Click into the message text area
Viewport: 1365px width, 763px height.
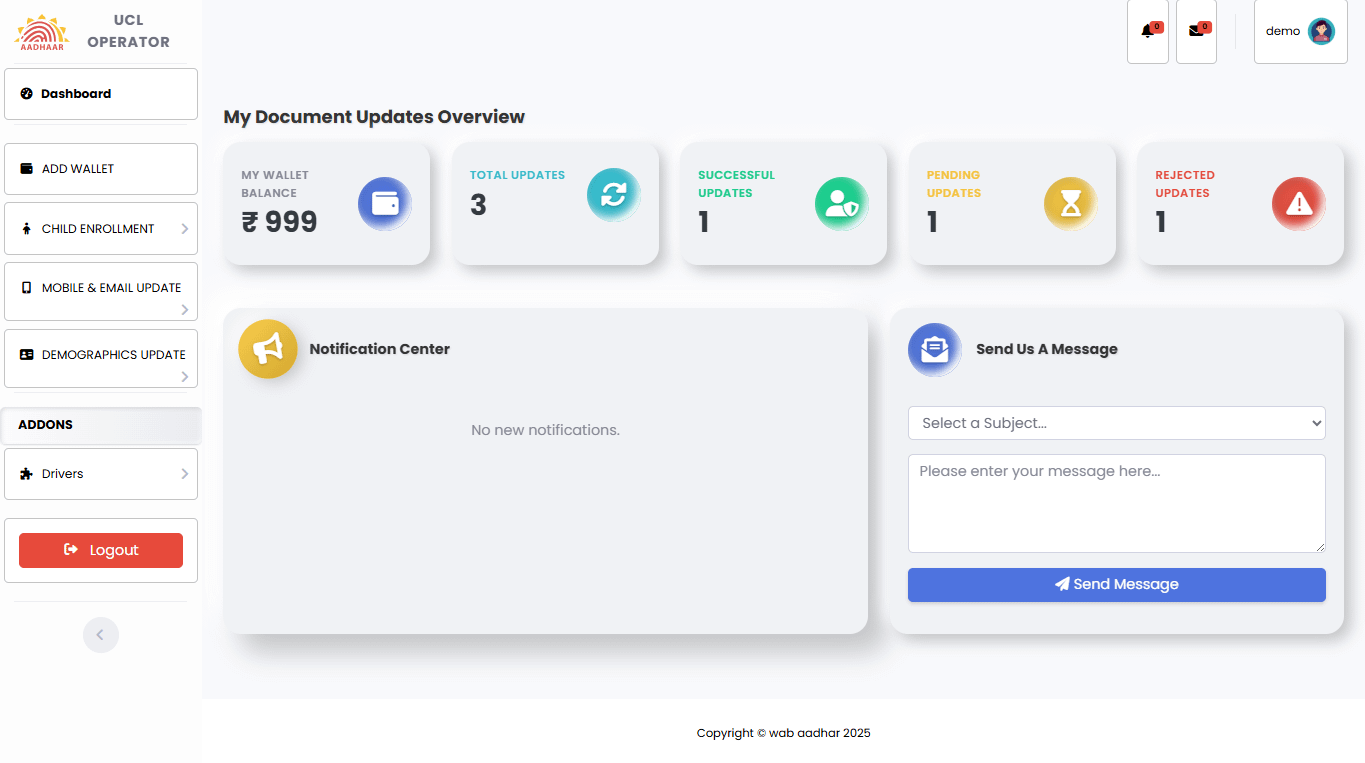pyautogui.click(x=1116, y=504)
